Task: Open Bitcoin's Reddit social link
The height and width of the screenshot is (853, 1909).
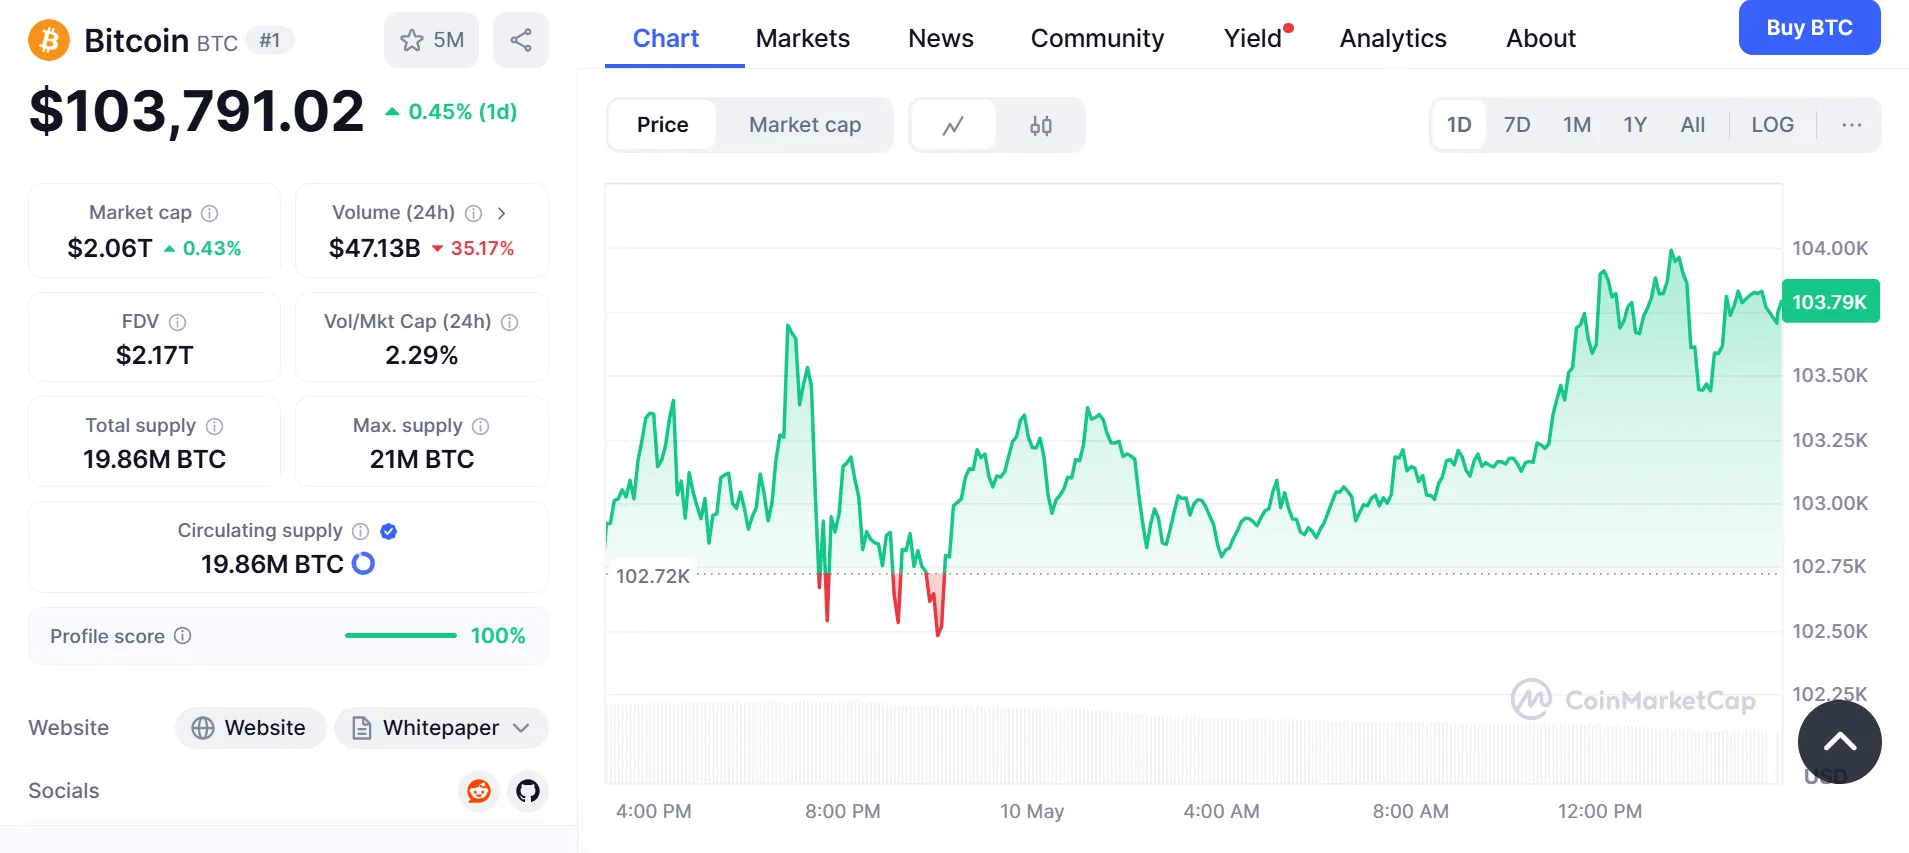Action: point(479,791)
